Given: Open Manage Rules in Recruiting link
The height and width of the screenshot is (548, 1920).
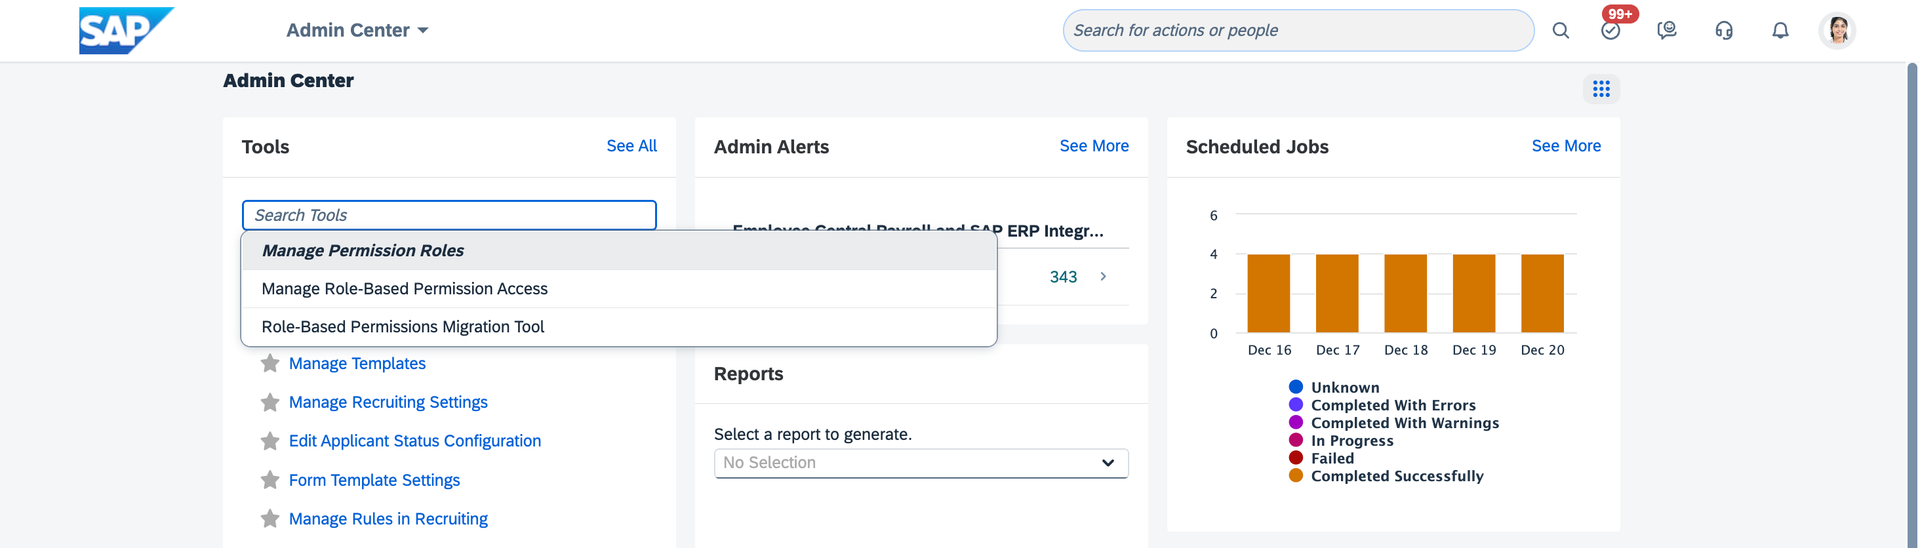Looking at the screenshot, I should pos(388,519).
